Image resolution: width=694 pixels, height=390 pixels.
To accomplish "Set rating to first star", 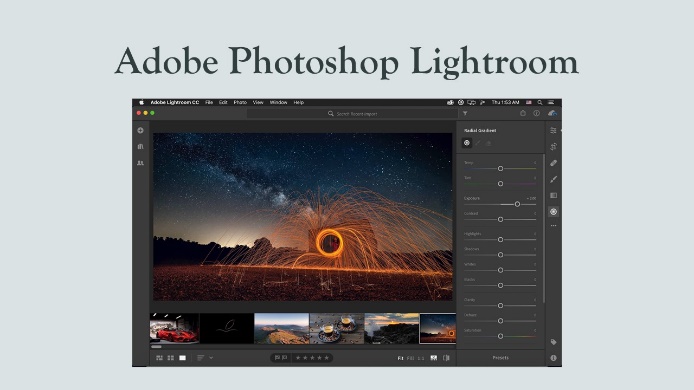I will click(x=298, y=358).
